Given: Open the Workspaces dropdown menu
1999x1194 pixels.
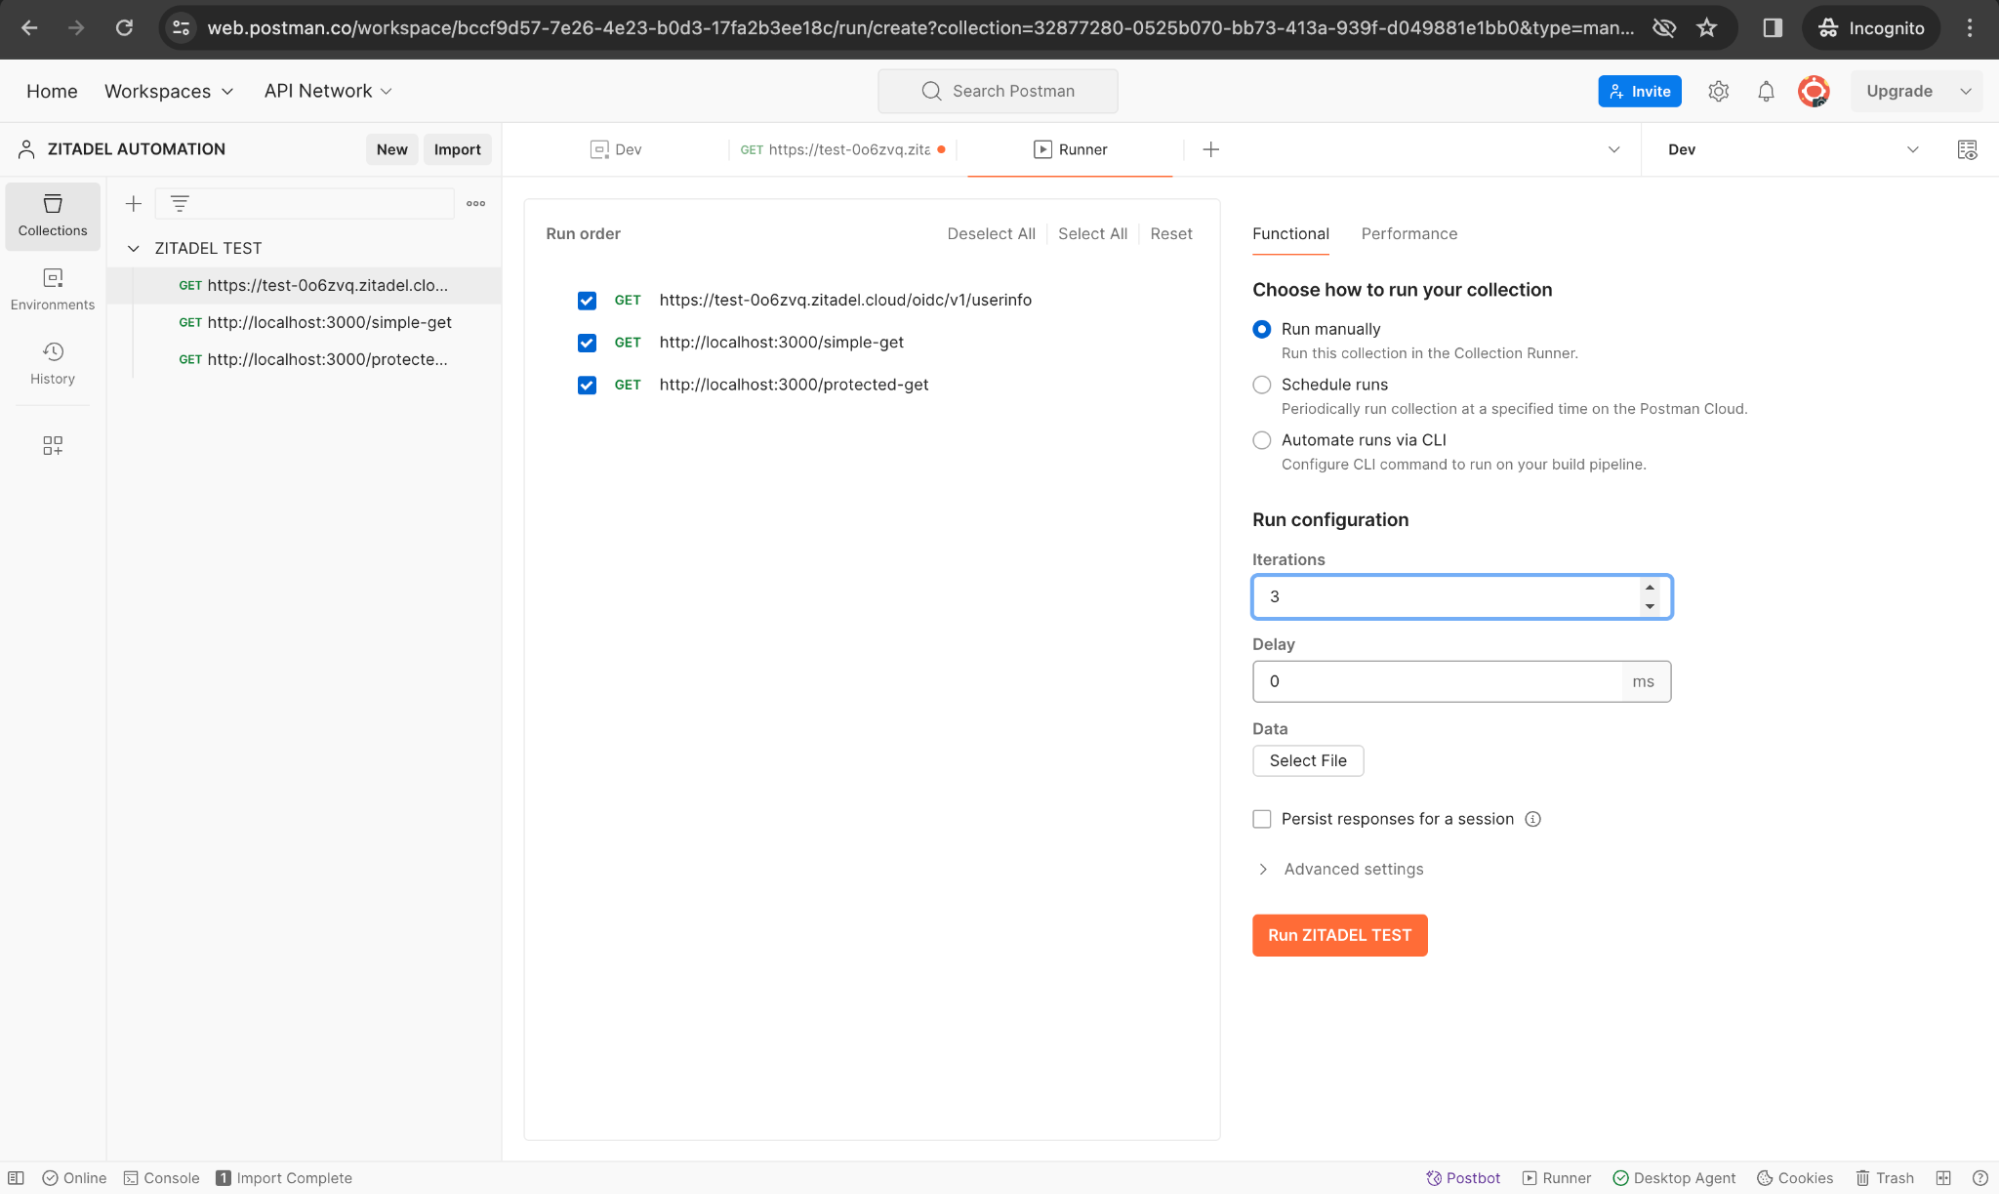Looking at the screenshot, I should [168, 91].
